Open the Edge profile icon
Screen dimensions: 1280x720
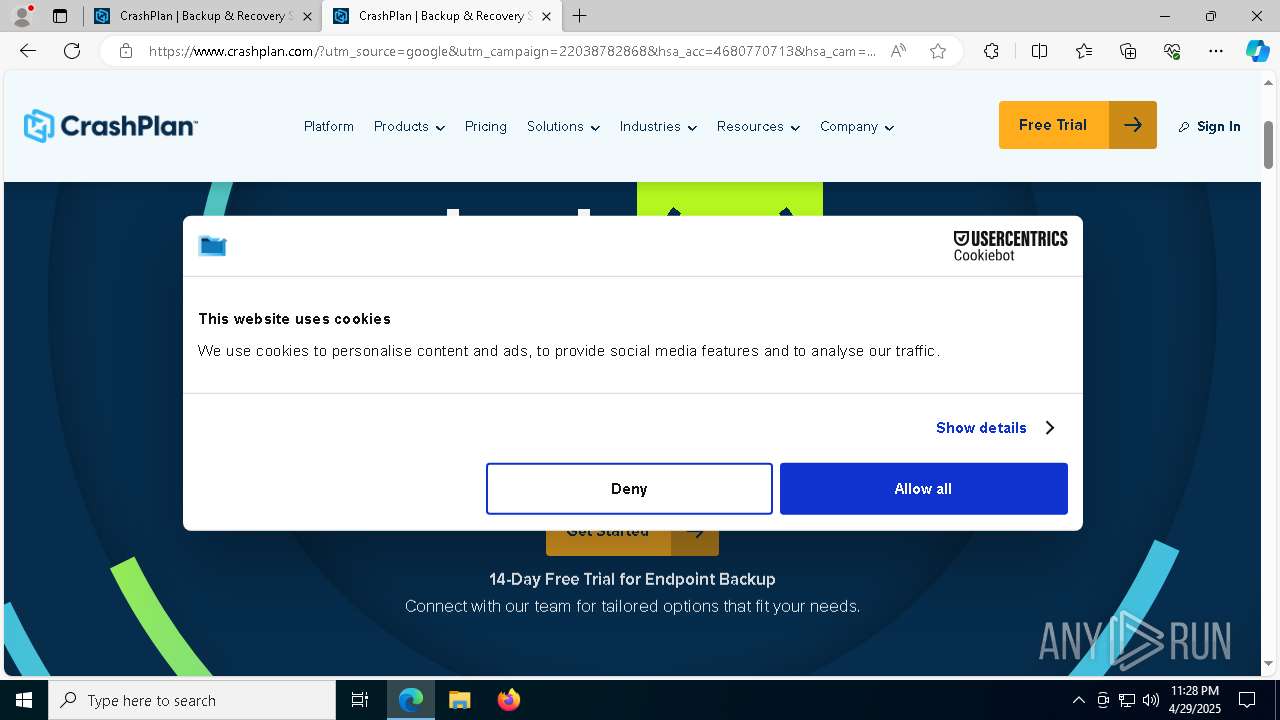tap(22, 16)
